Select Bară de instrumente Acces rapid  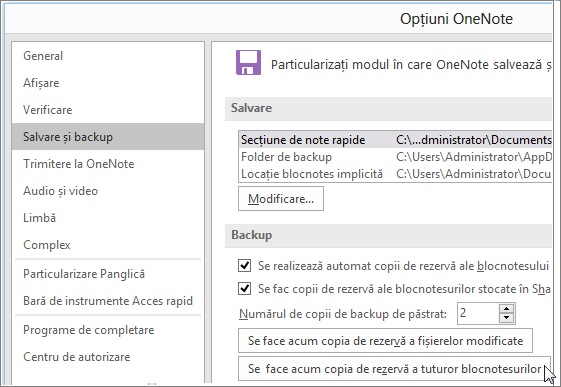[x=108, y=301]
